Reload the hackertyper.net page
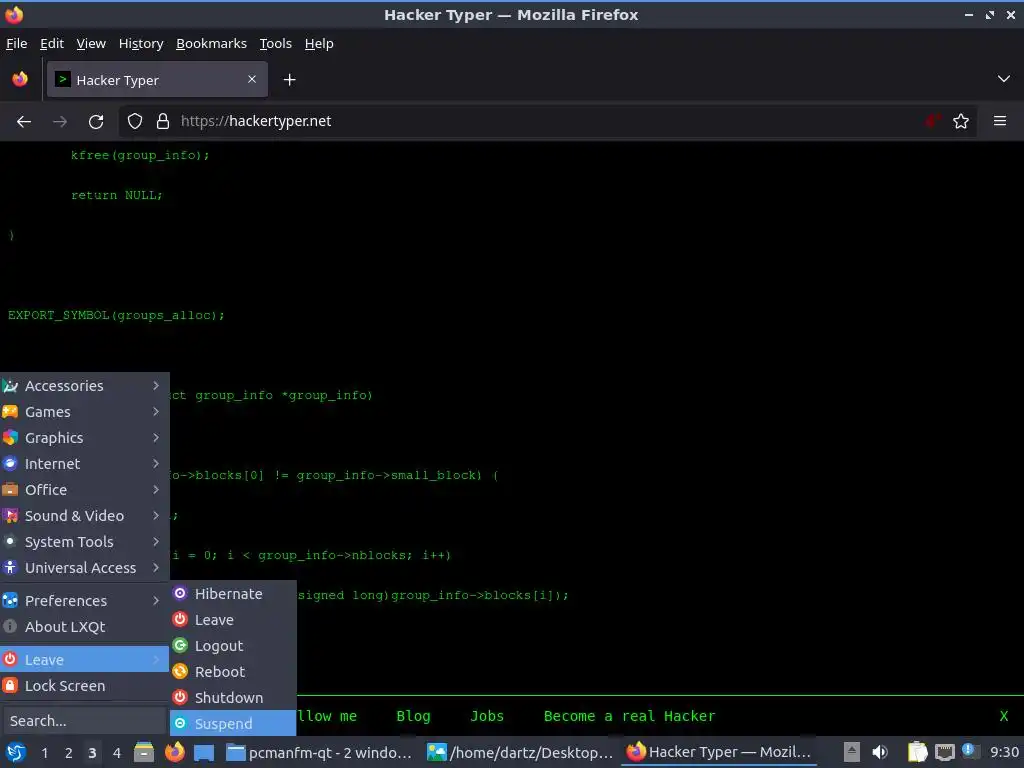1024x768 pixels. coord(96,121)
